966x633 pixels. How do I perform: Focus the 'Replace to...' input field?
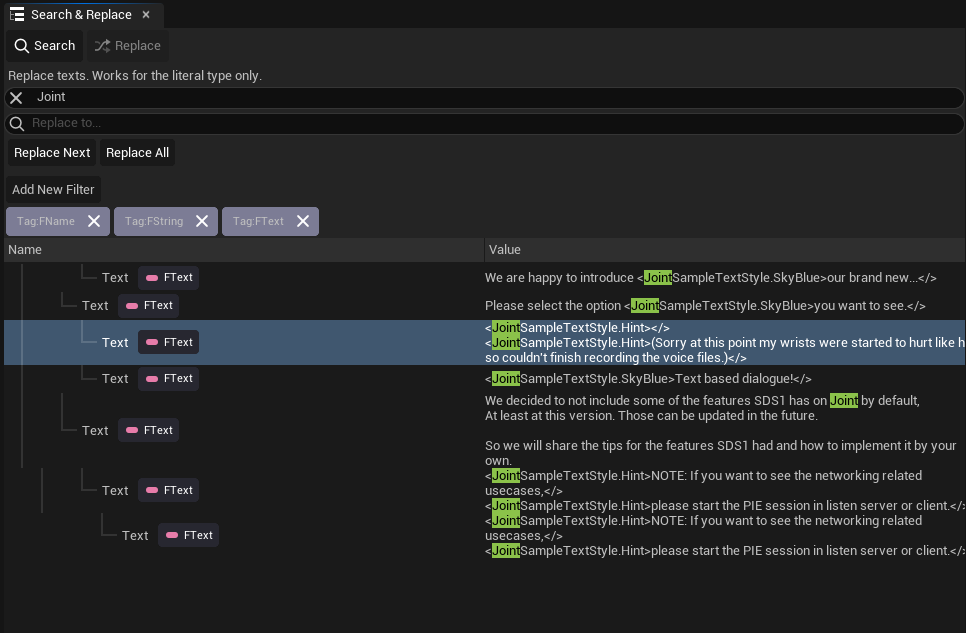coord(490,123)
